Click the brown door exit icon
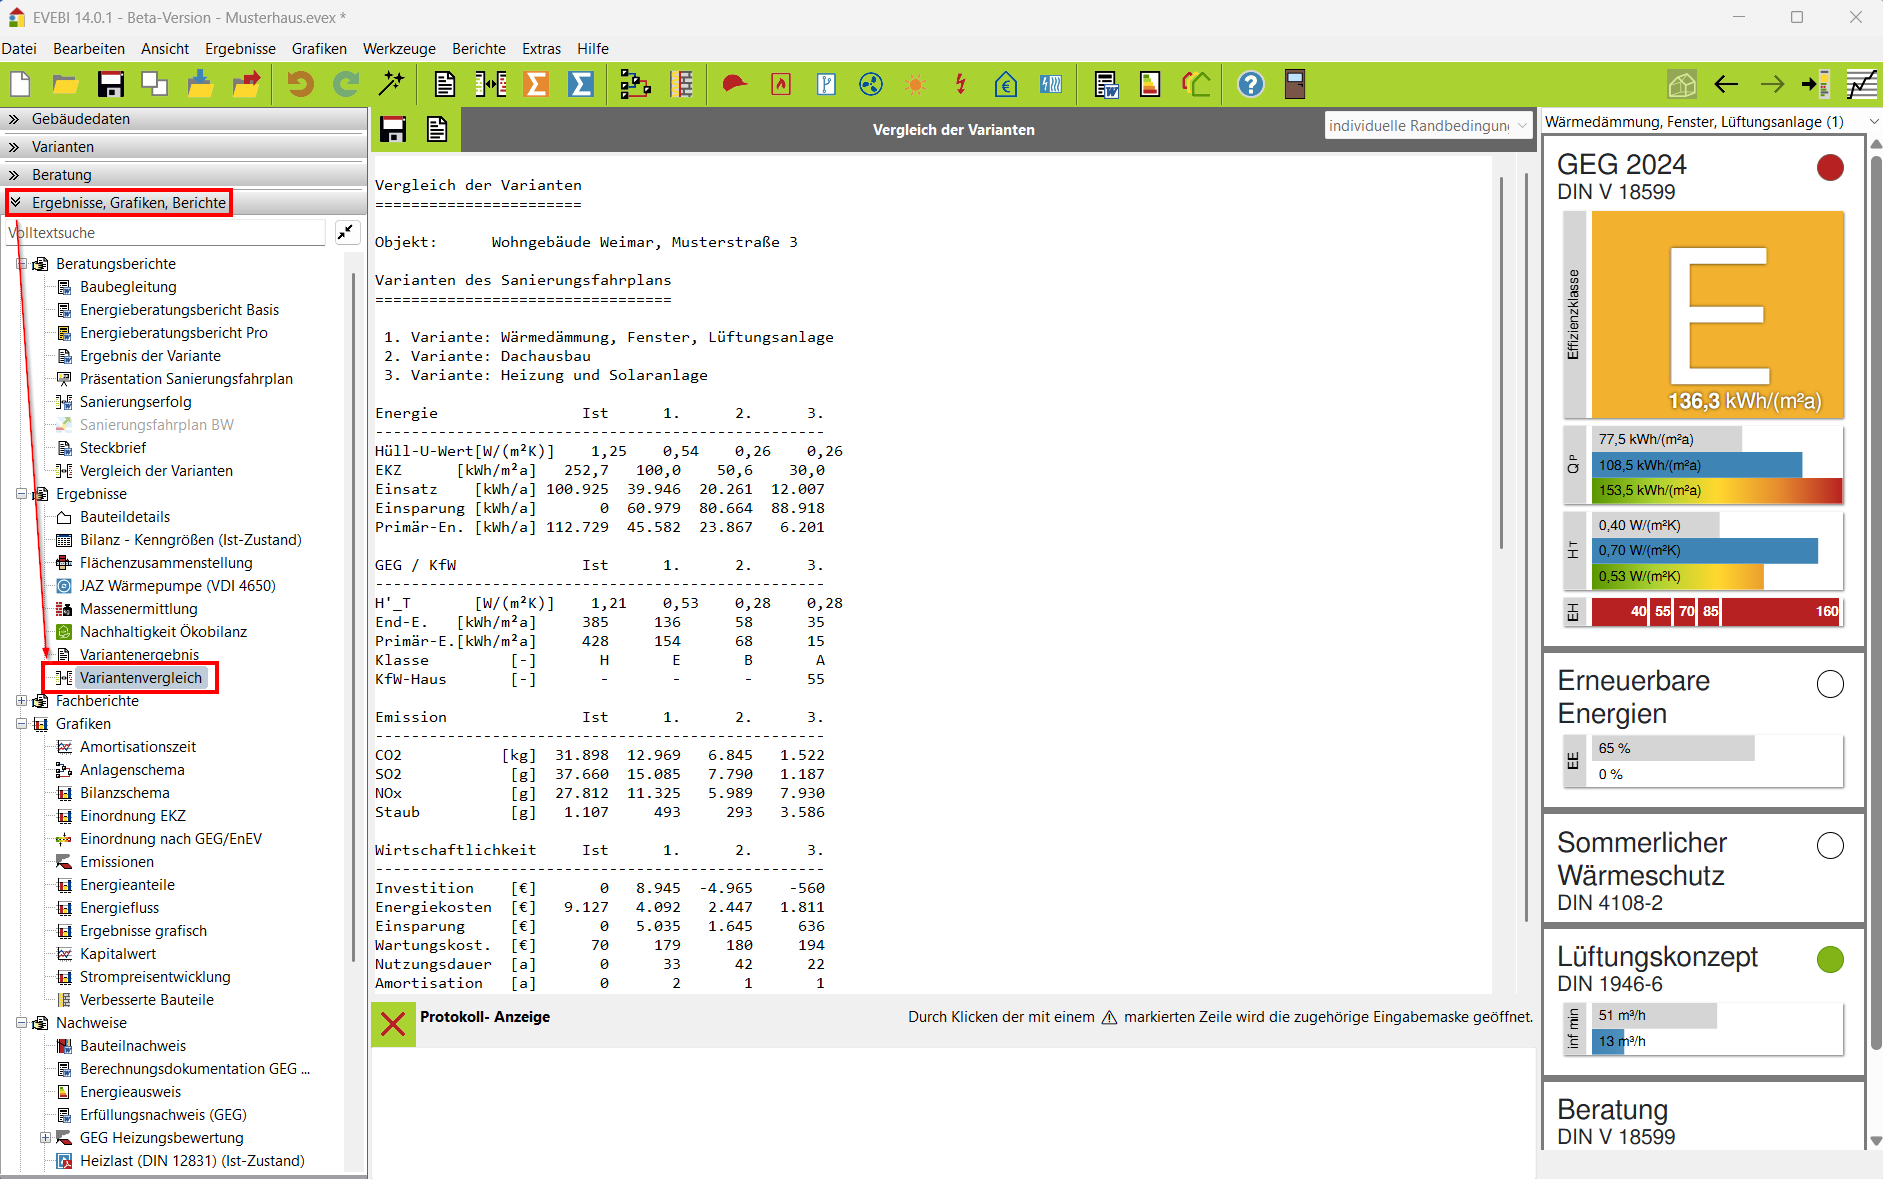 click(1295, 85)
